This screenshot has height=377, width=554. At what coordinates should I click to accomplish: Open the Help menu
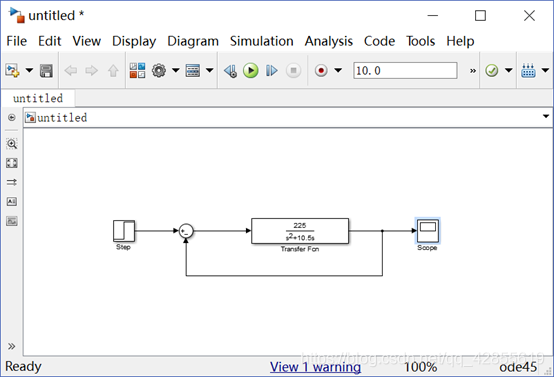460,41
